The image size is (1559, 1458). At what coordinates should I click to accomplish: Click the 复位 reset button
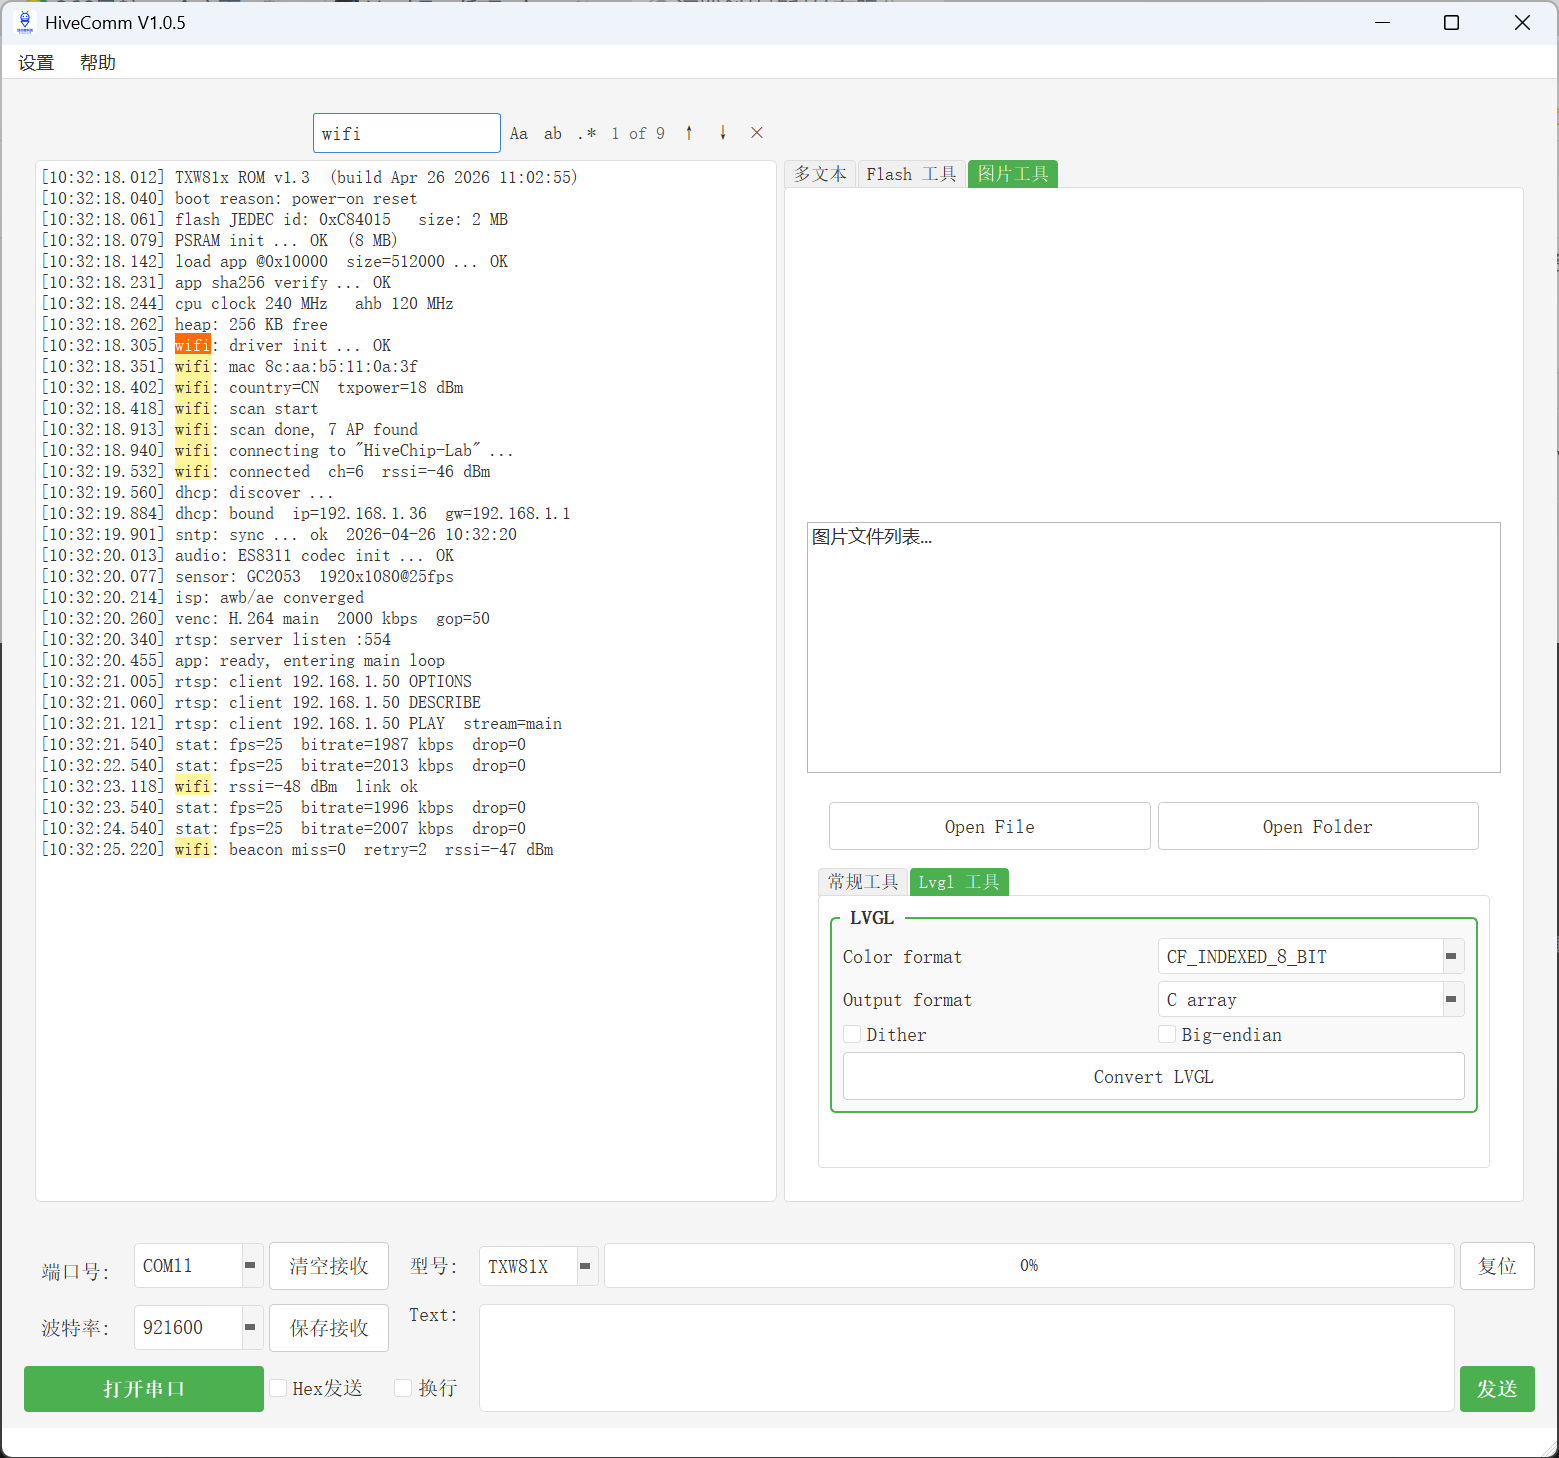coord(1497,1266)
